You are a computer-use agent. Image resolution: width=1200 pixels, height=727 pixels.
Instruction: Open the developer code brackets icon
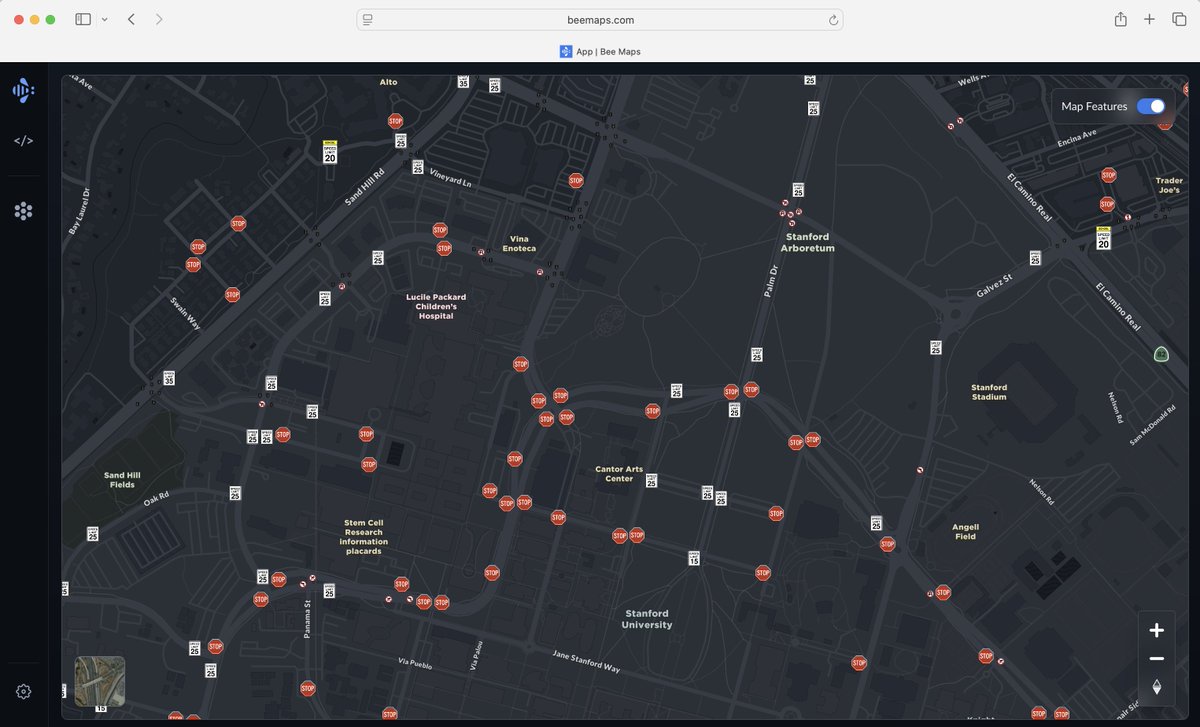[x=23, y=141]
